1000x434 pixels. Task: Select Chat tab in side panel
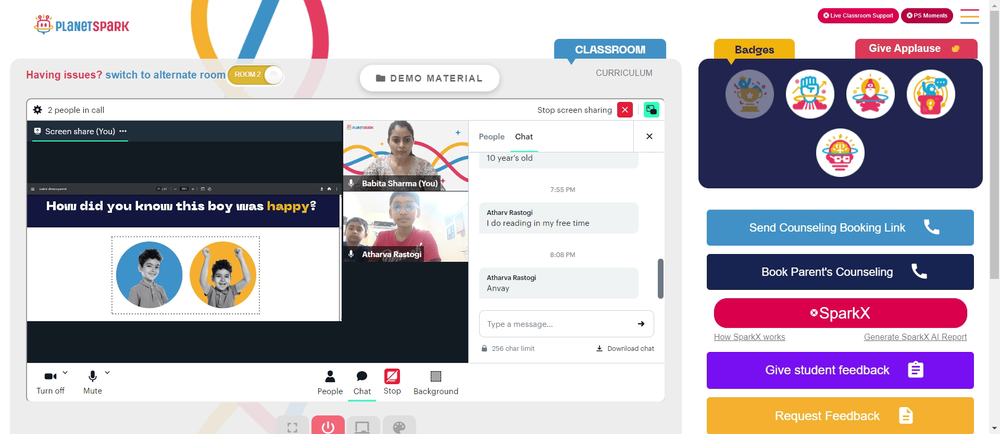click(x=524, y=136)
